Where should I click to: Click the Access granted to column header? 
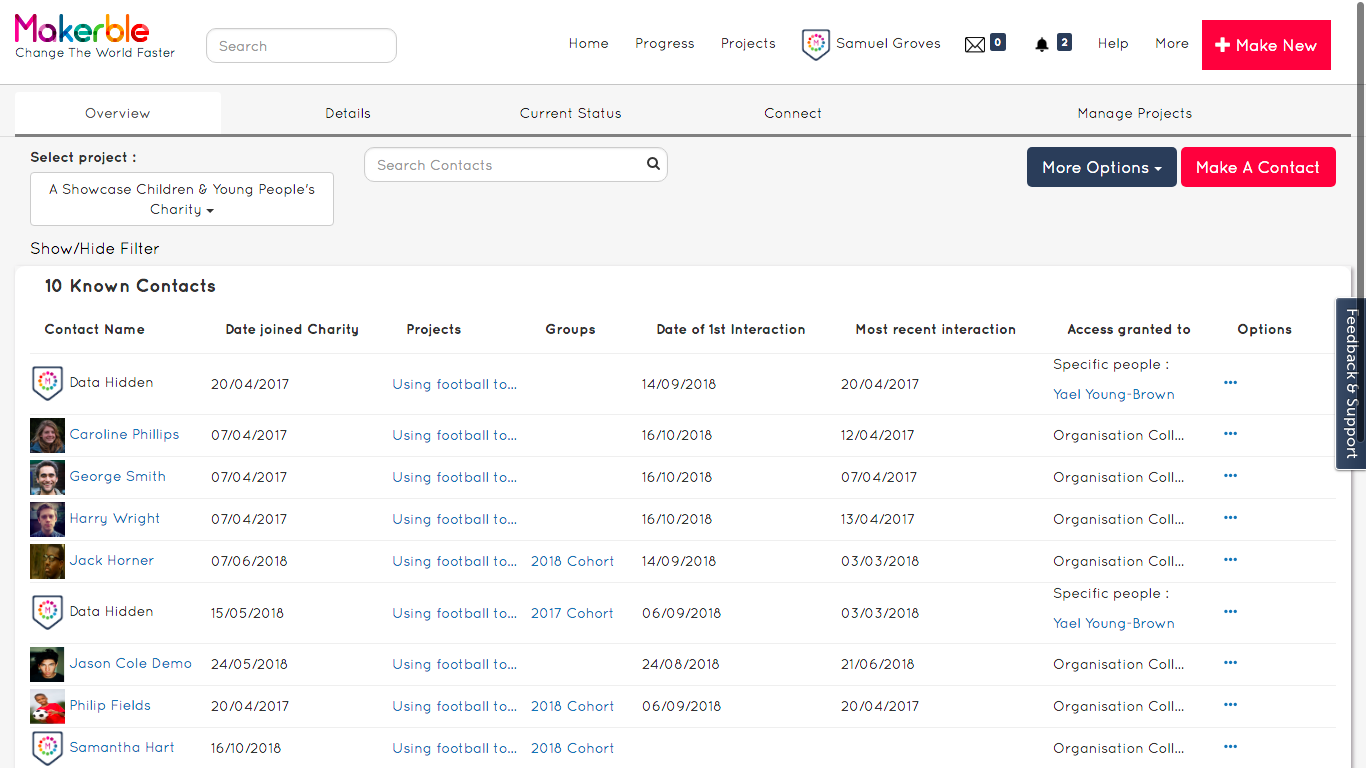[1129, 329]
